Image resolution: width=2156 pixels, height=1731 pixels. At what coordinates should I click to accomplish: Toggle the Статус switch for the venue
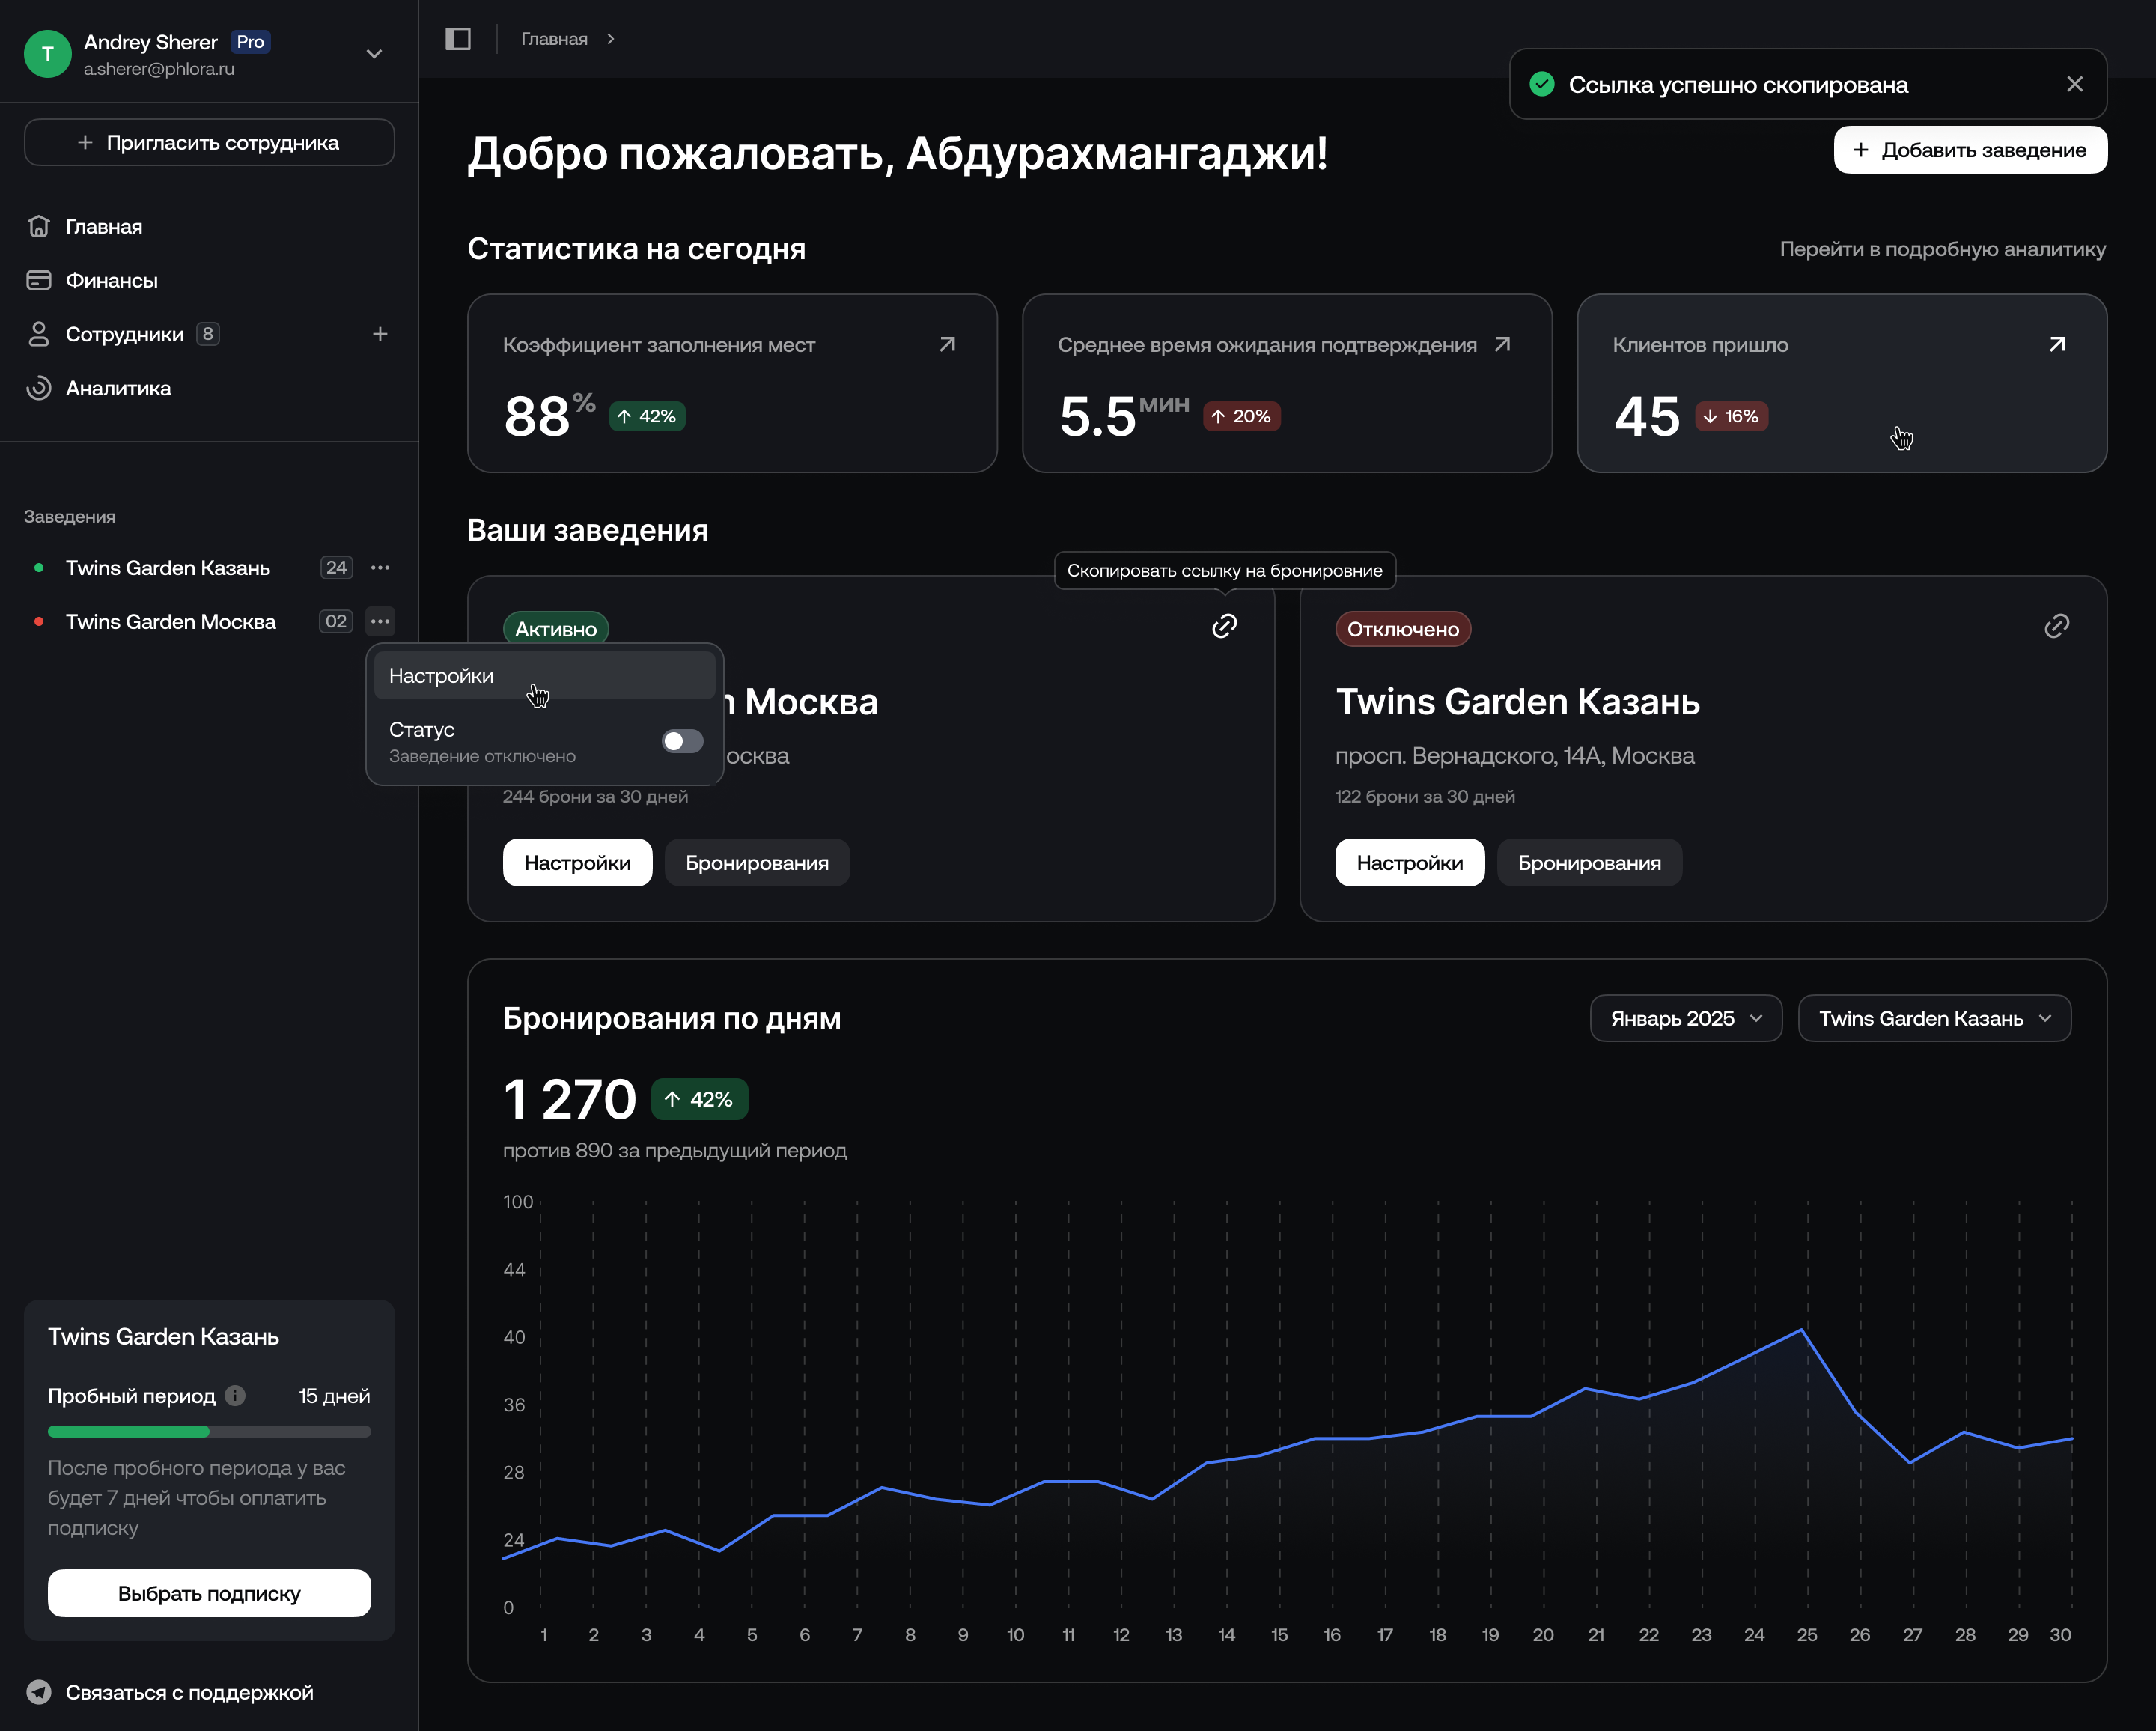pos(682,741)
